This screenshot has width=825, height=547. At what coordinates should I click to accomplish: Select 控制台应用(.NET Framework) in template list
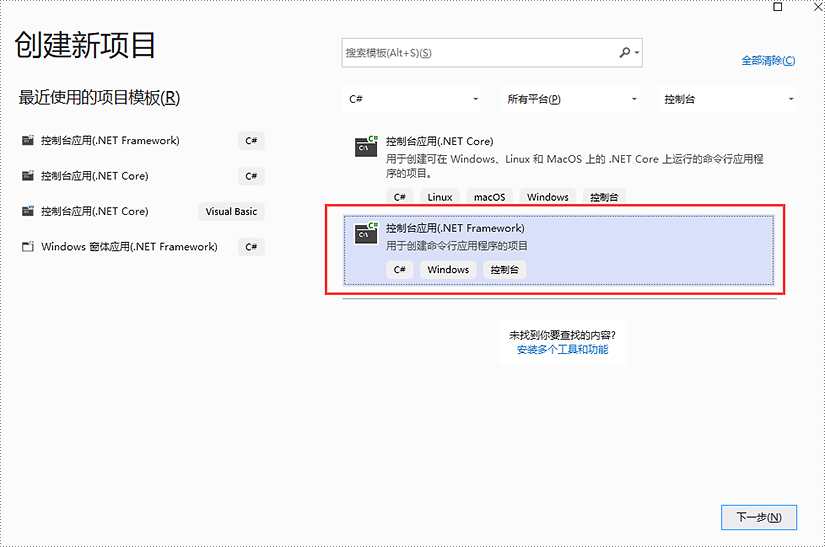tap(559, 250)
